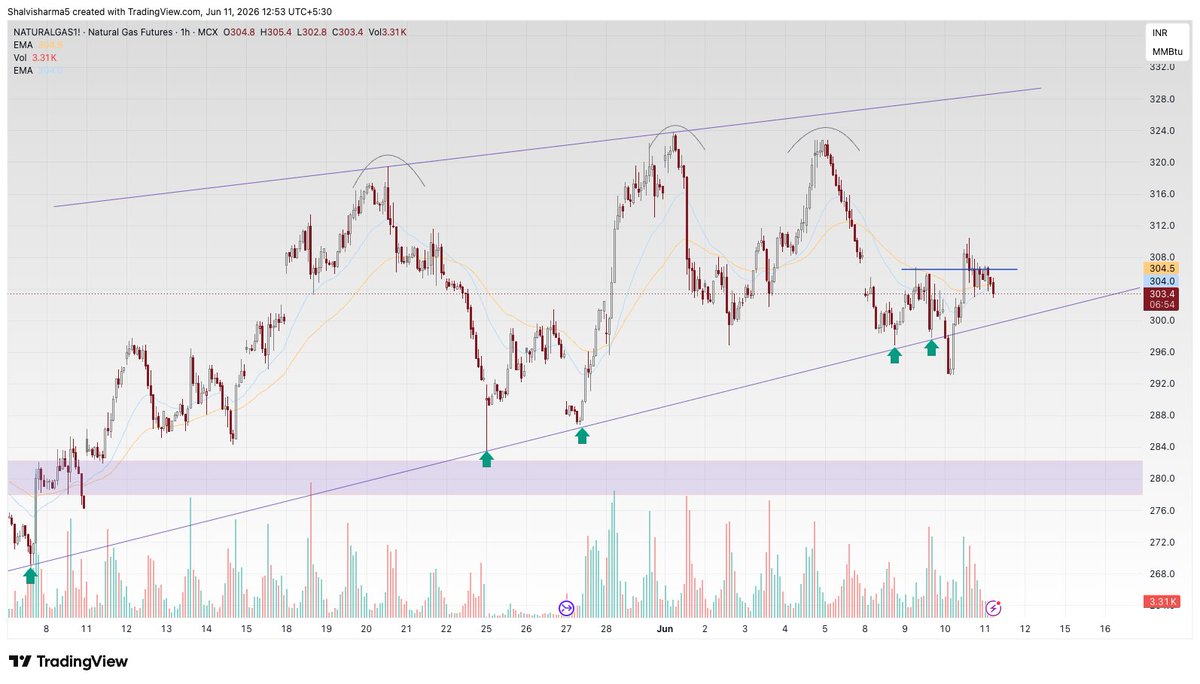1200x684 pixels.
Task: Select the blue horizontal line near 306
Action: pyautogui.click(x=960, y=269)
